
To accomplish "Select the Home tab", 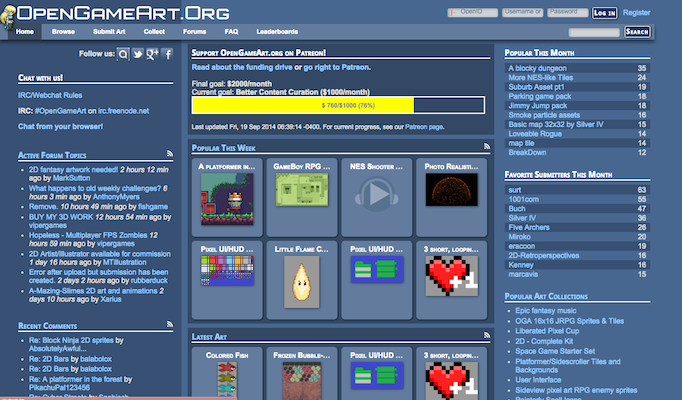I will pos(25,32).
